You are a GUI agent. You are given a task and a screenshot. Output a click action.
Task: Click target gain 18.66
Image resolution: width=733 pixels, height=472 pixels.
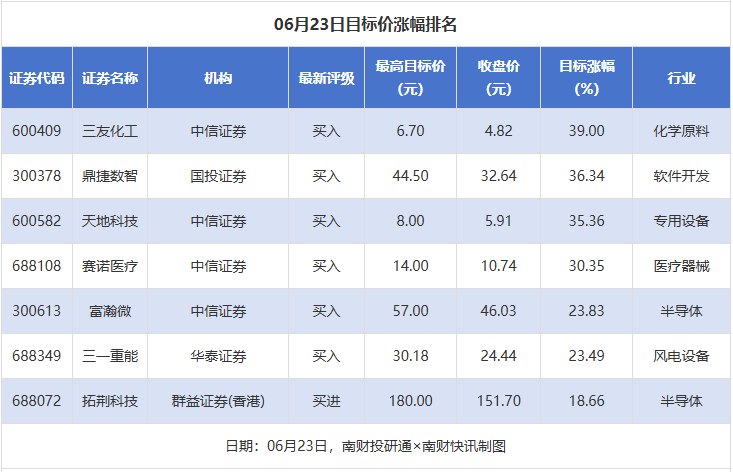[x=587, y=400]
